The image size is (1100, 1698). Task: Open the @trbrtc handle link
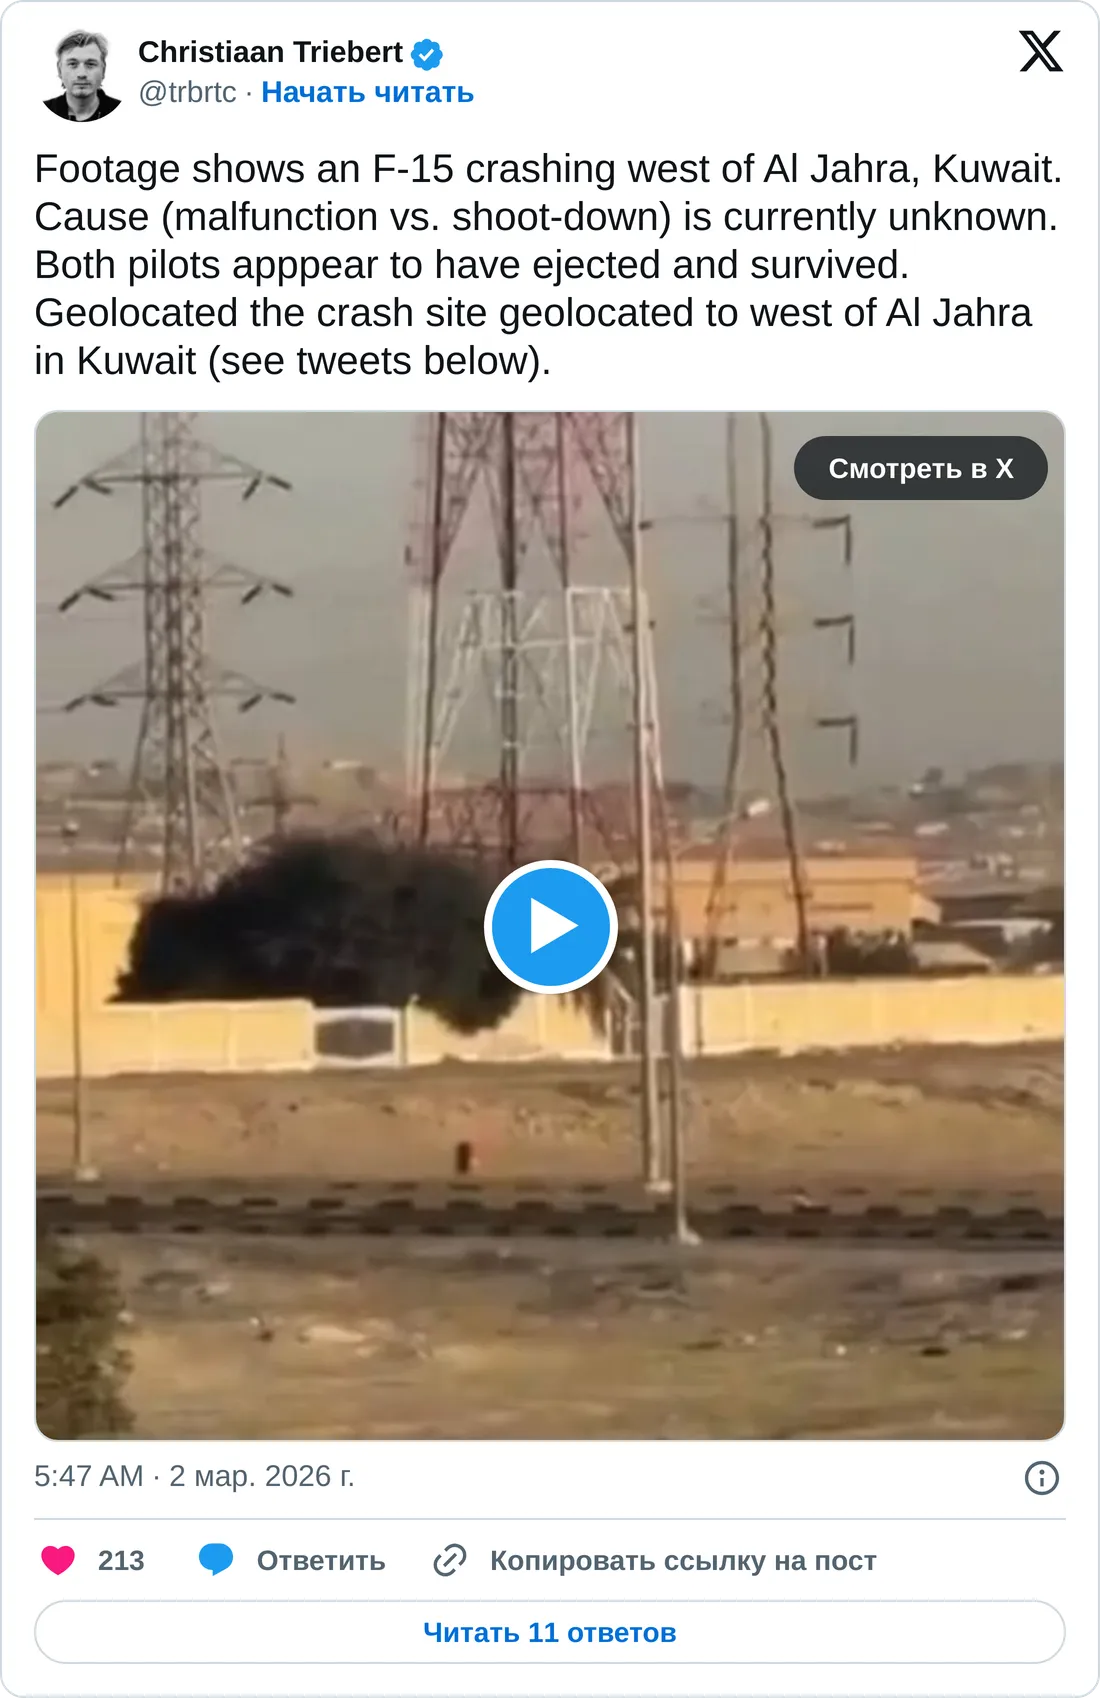tap(187, 92)
